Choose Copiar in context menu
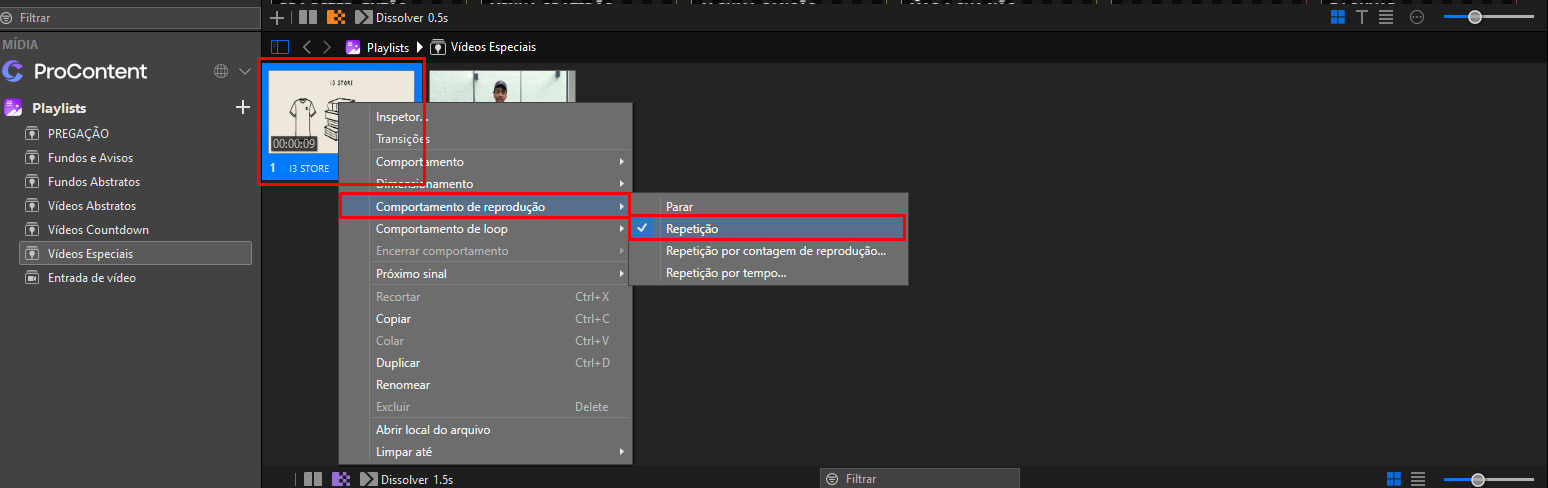Viewport: 1548px width, 488px height. 485,318
